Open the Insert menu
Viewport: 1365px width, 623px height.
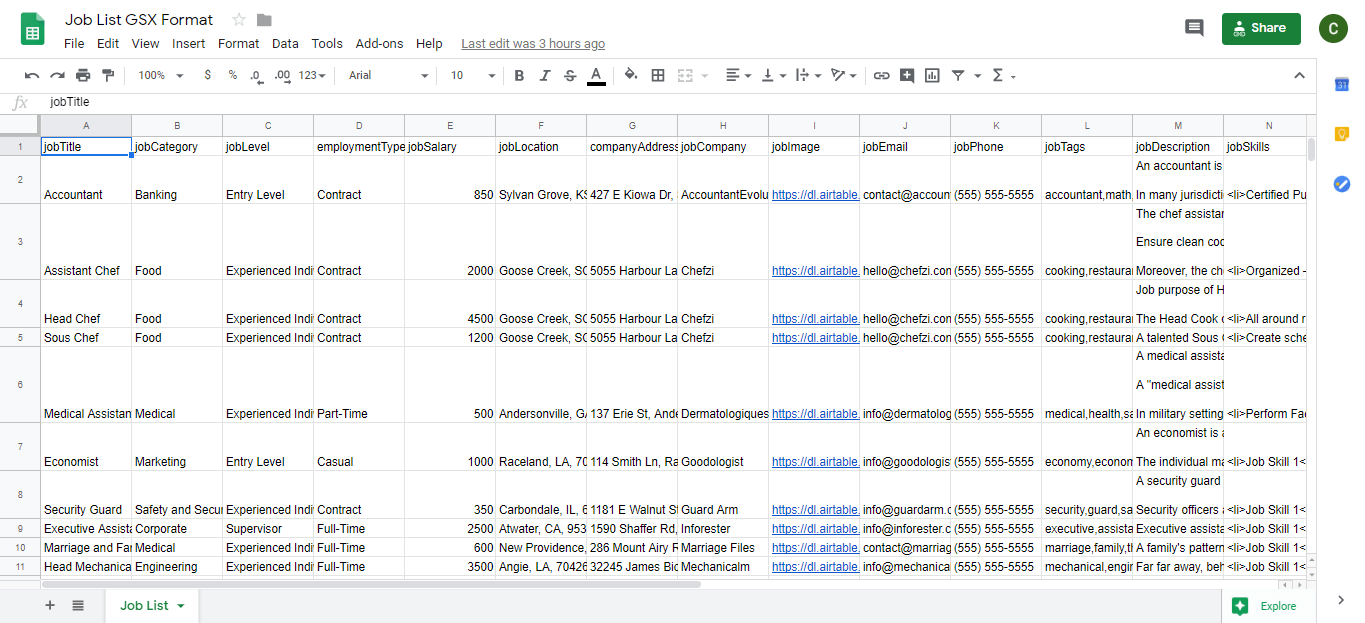(189, 43)
